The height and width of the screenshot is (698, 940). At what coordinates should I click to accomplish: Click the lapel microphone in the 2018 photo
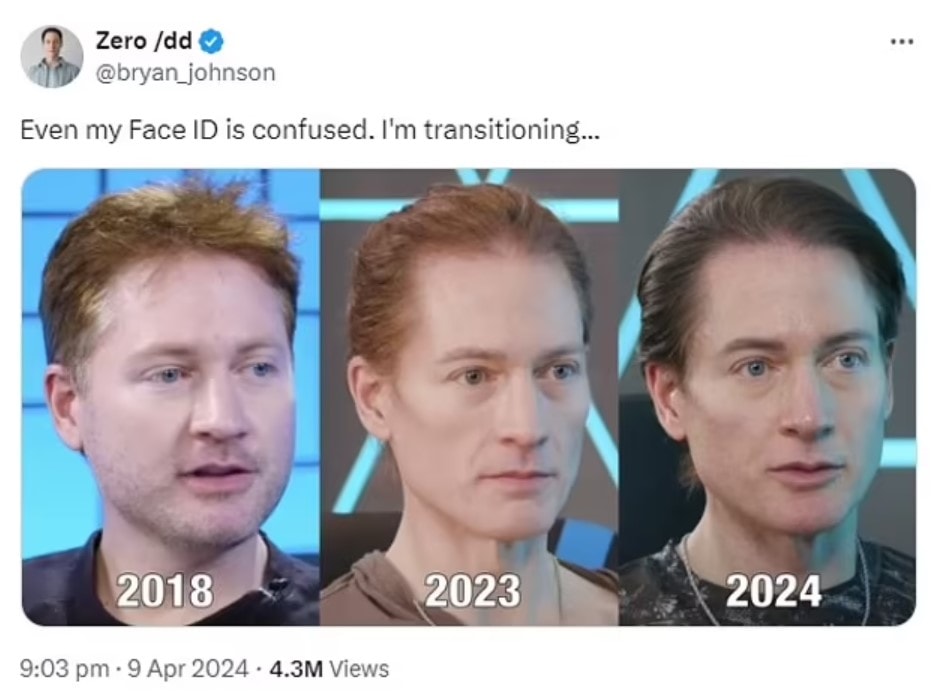point(275,585)
